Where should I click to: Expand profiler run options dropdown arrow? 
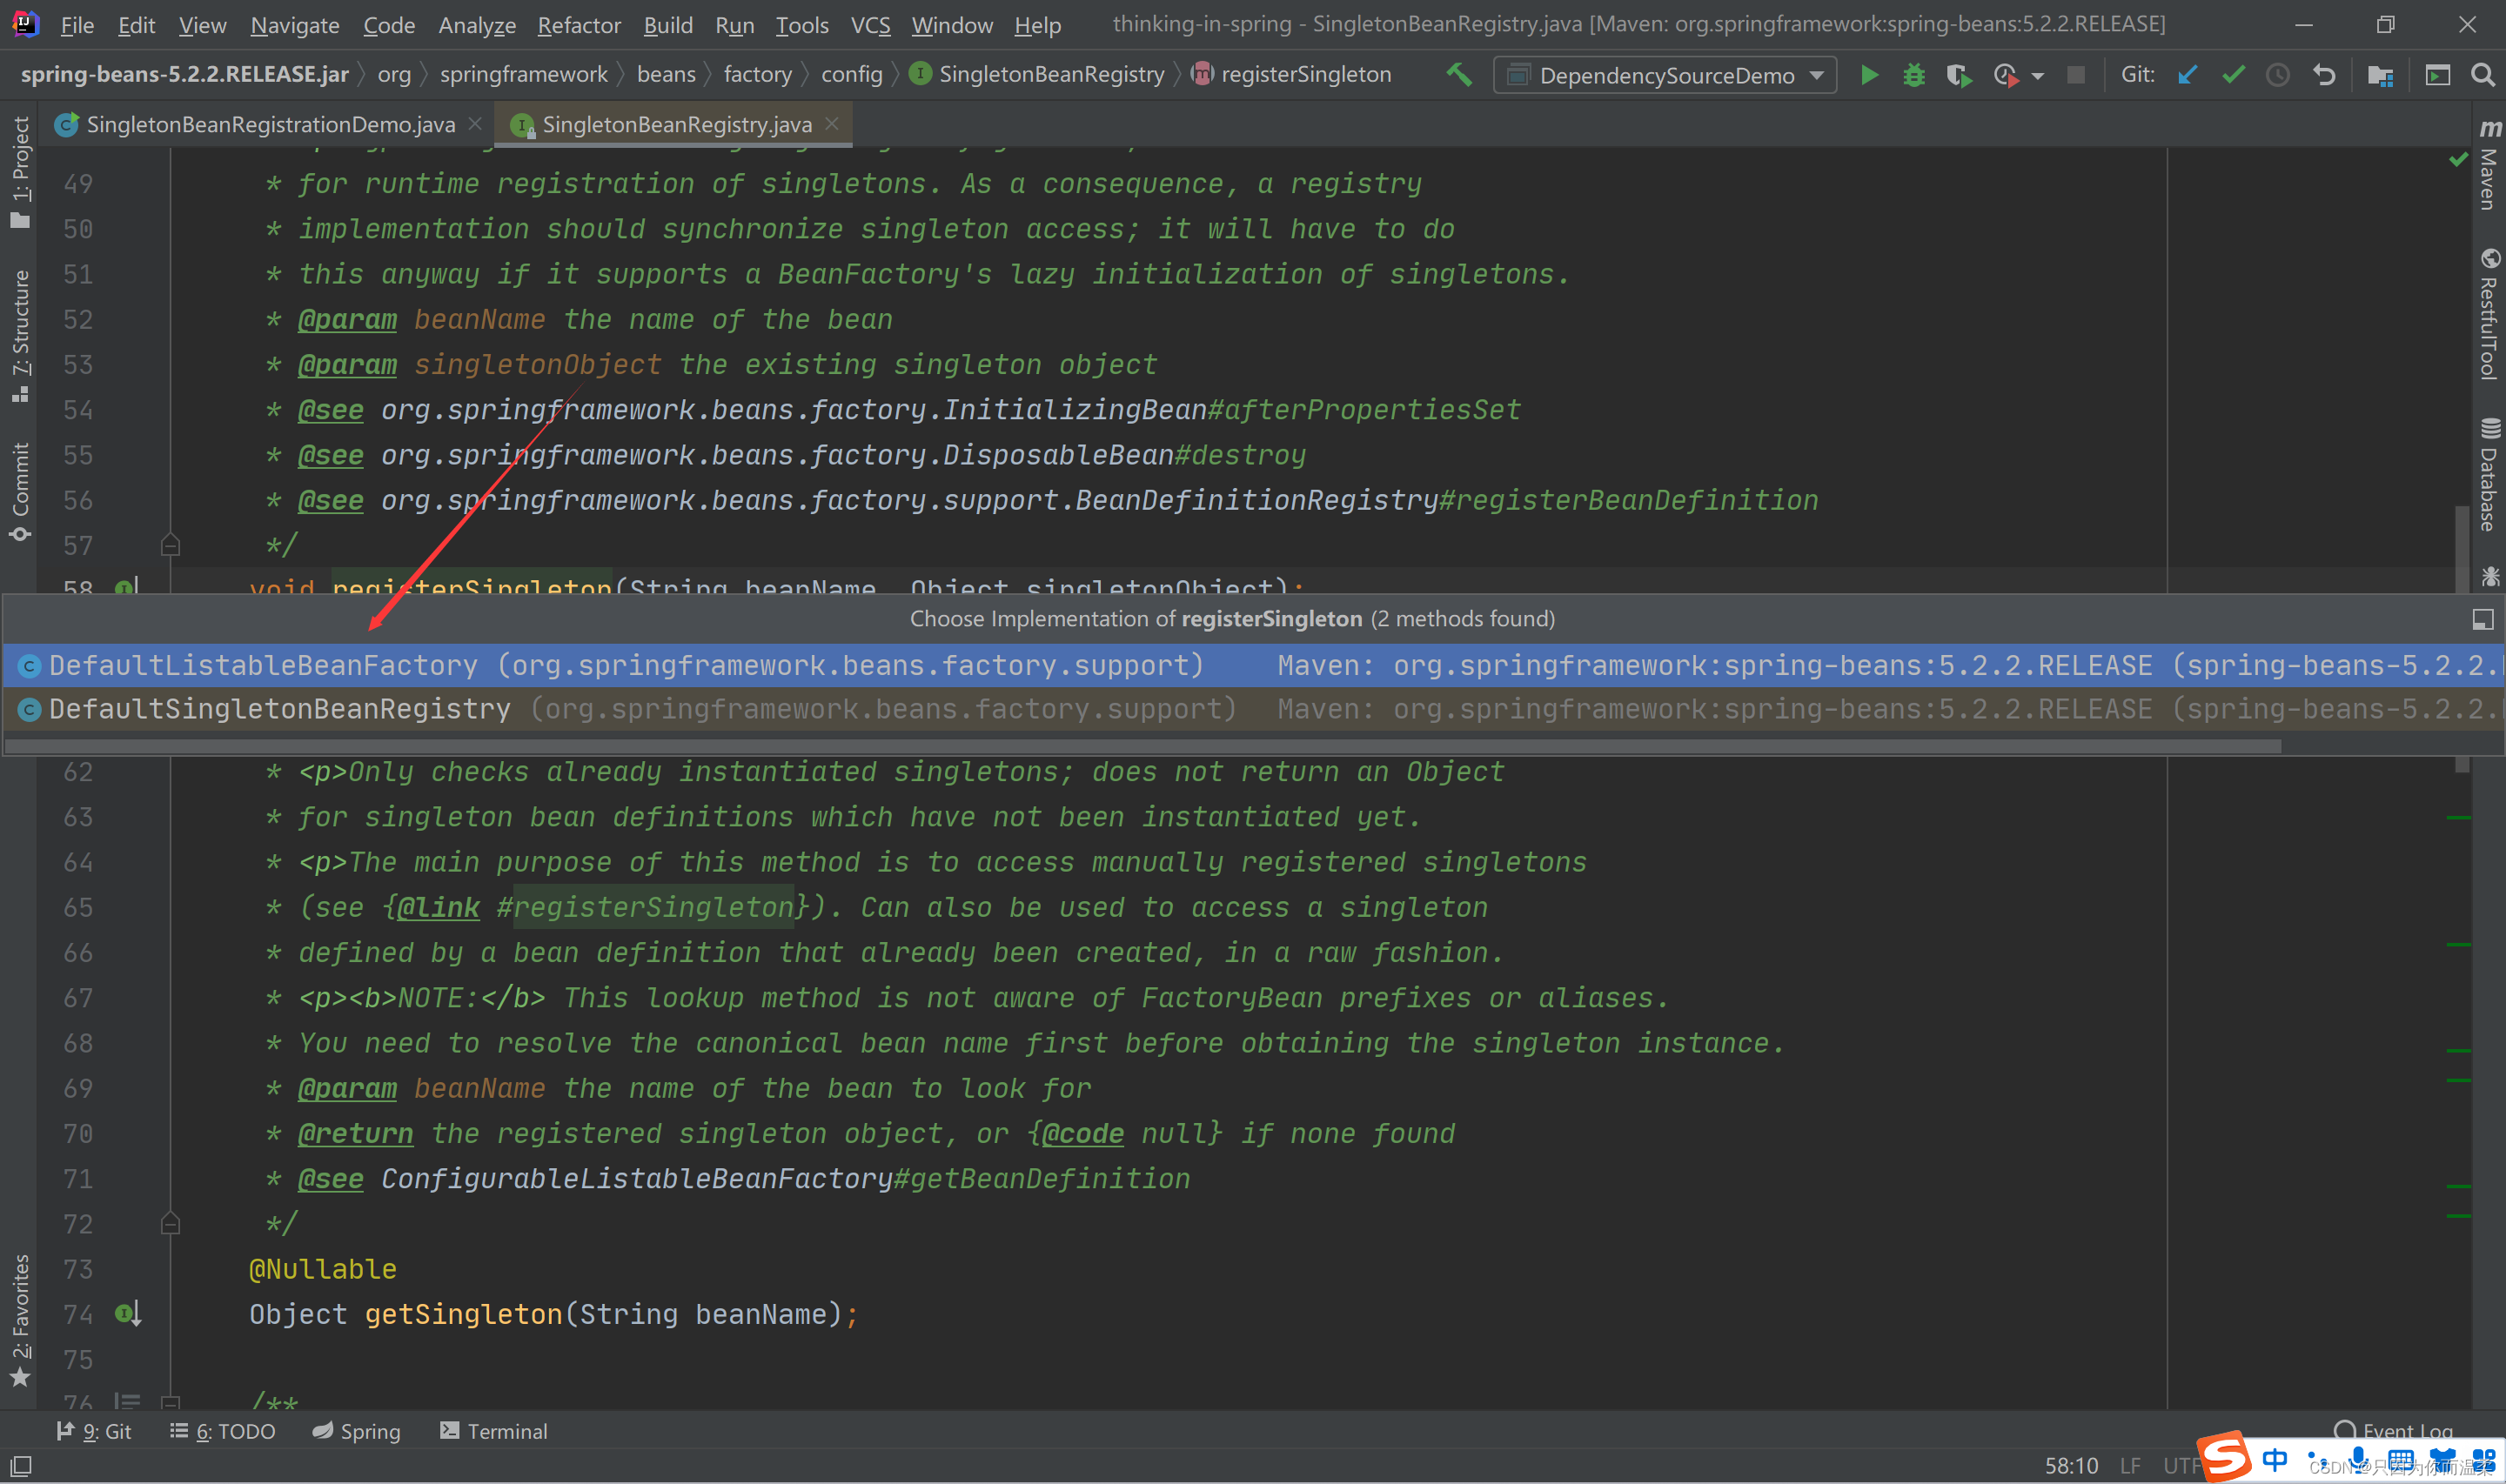(x=2038, y=76)
